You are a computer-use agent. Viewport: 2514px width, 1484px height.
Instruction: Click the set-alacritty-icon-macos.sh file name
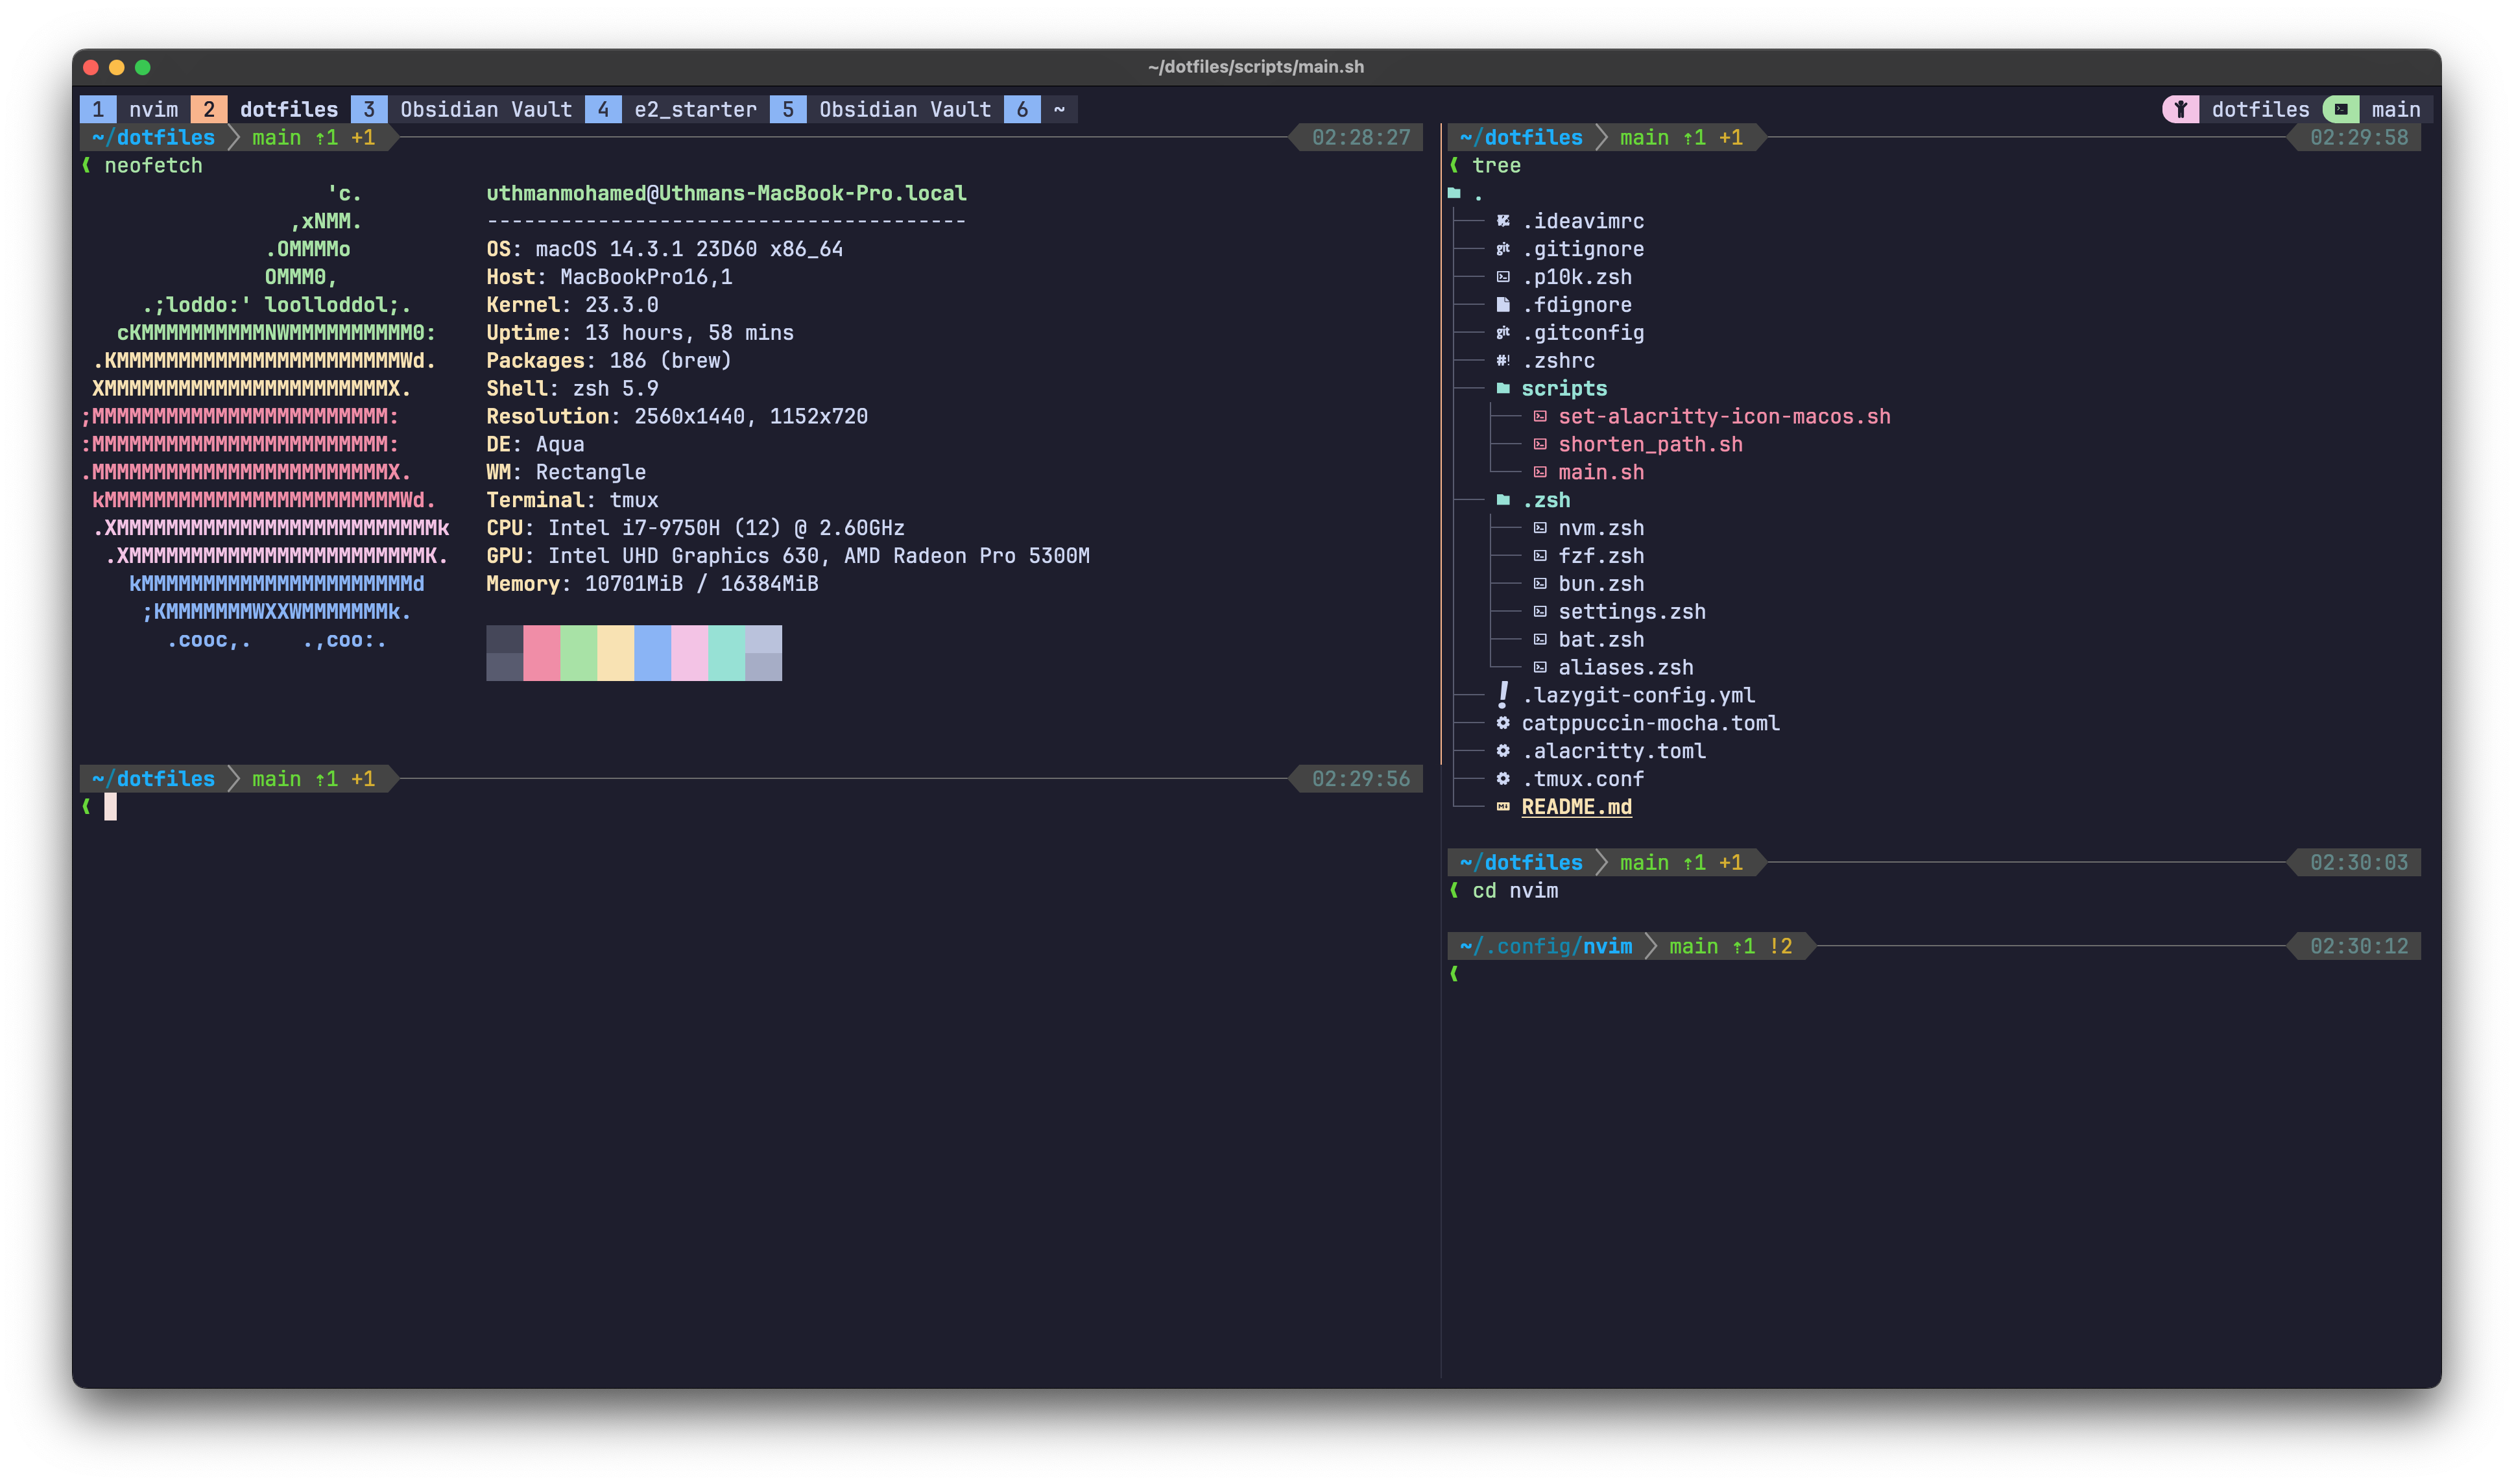coord(1724,416)
